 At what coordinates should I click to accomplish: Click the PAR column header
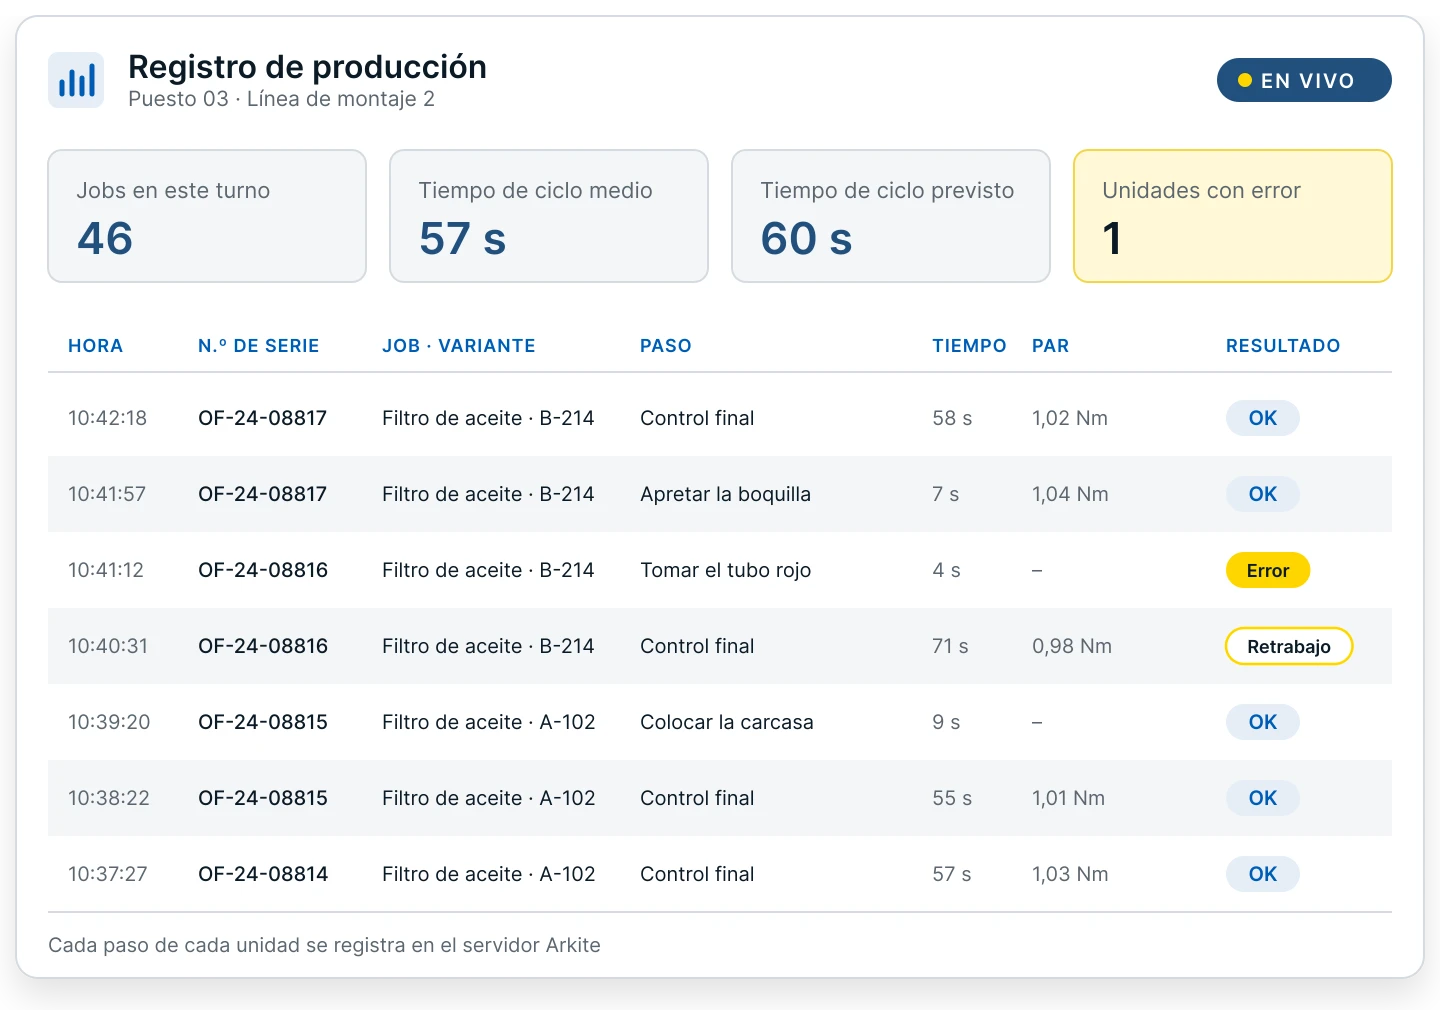click(x=1050, y=346)
